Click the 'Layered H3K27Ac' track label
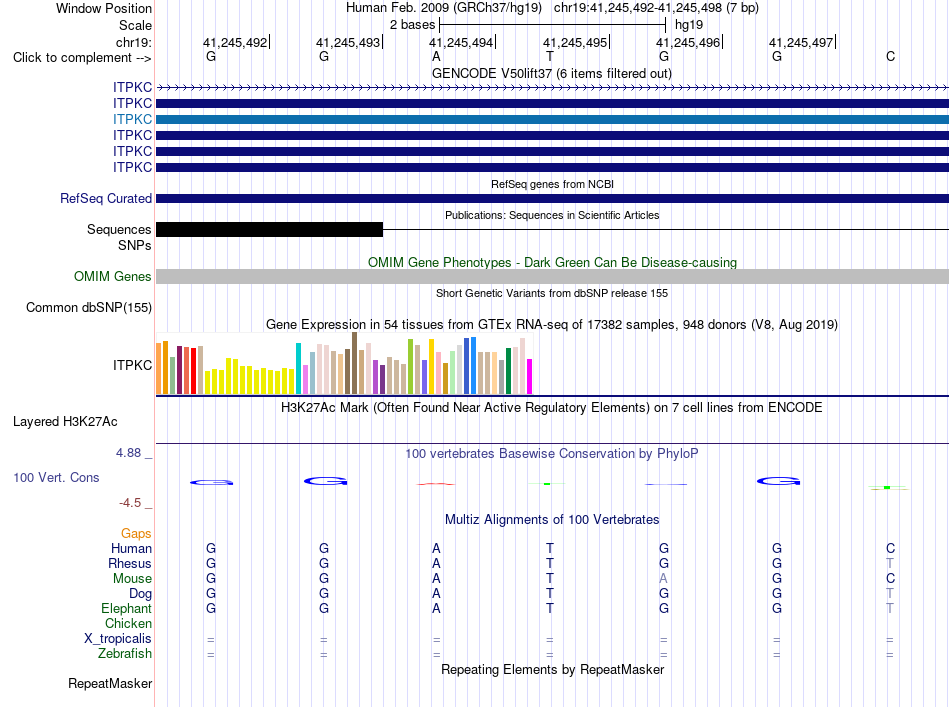Screen dimensions: 950x707 point(65,422)
